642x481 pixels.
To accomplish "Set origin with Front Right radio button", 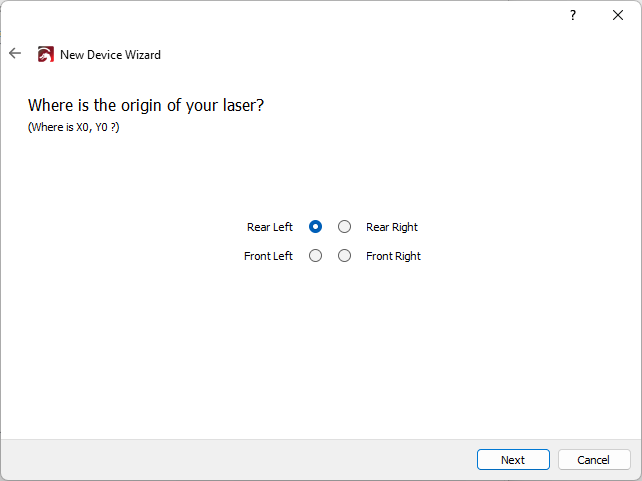I will pos(345,256).
